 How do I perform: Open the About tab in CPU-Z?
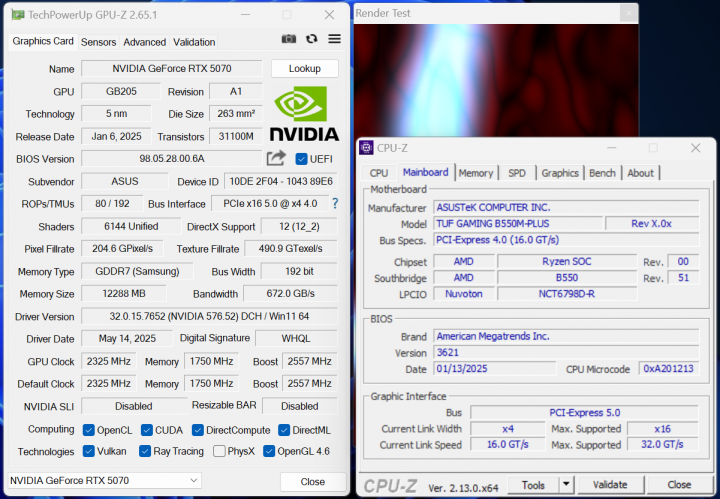[640, 173]
